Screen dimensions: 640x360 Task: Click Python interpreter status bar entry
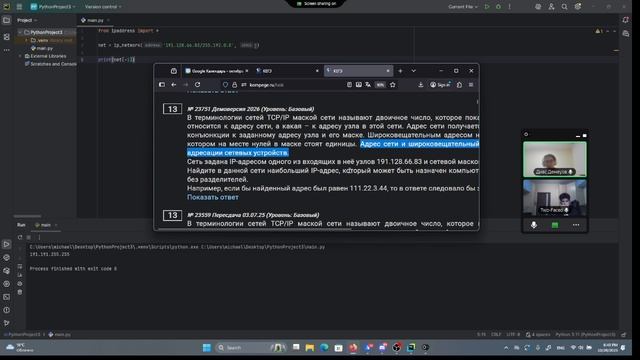coord(585,335)
